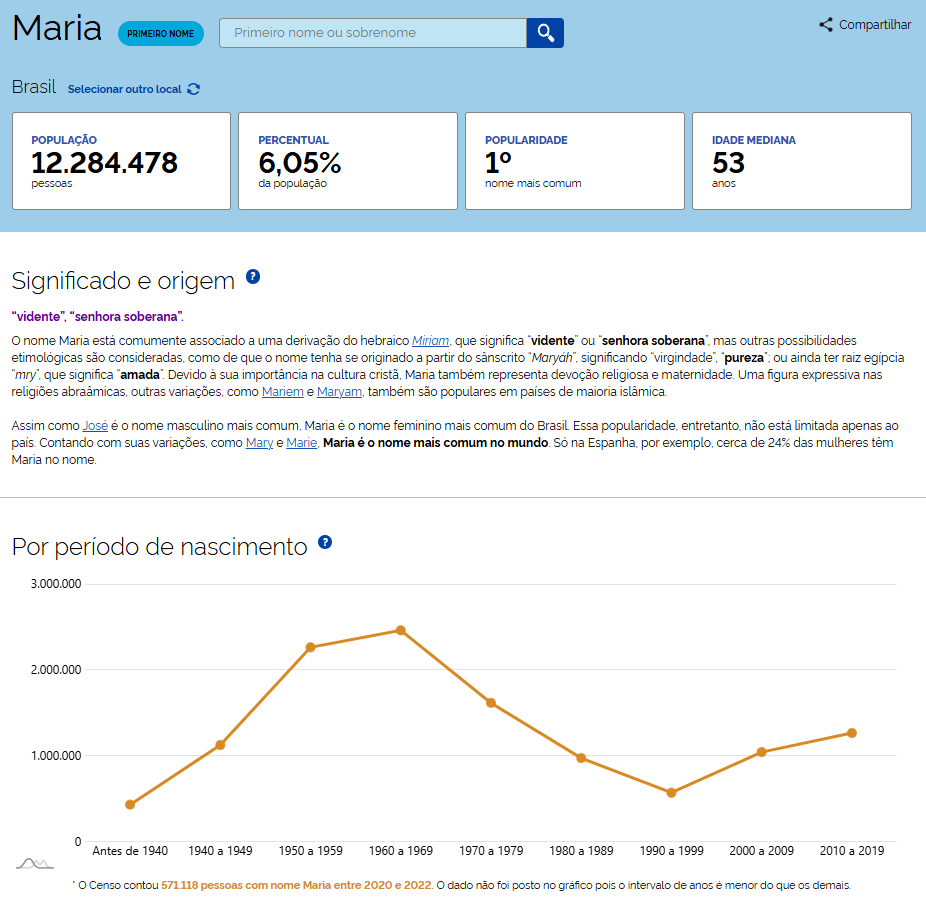Open the Selecionar outro local link
This screenshot has width=926, height=907.
point(124,89)
